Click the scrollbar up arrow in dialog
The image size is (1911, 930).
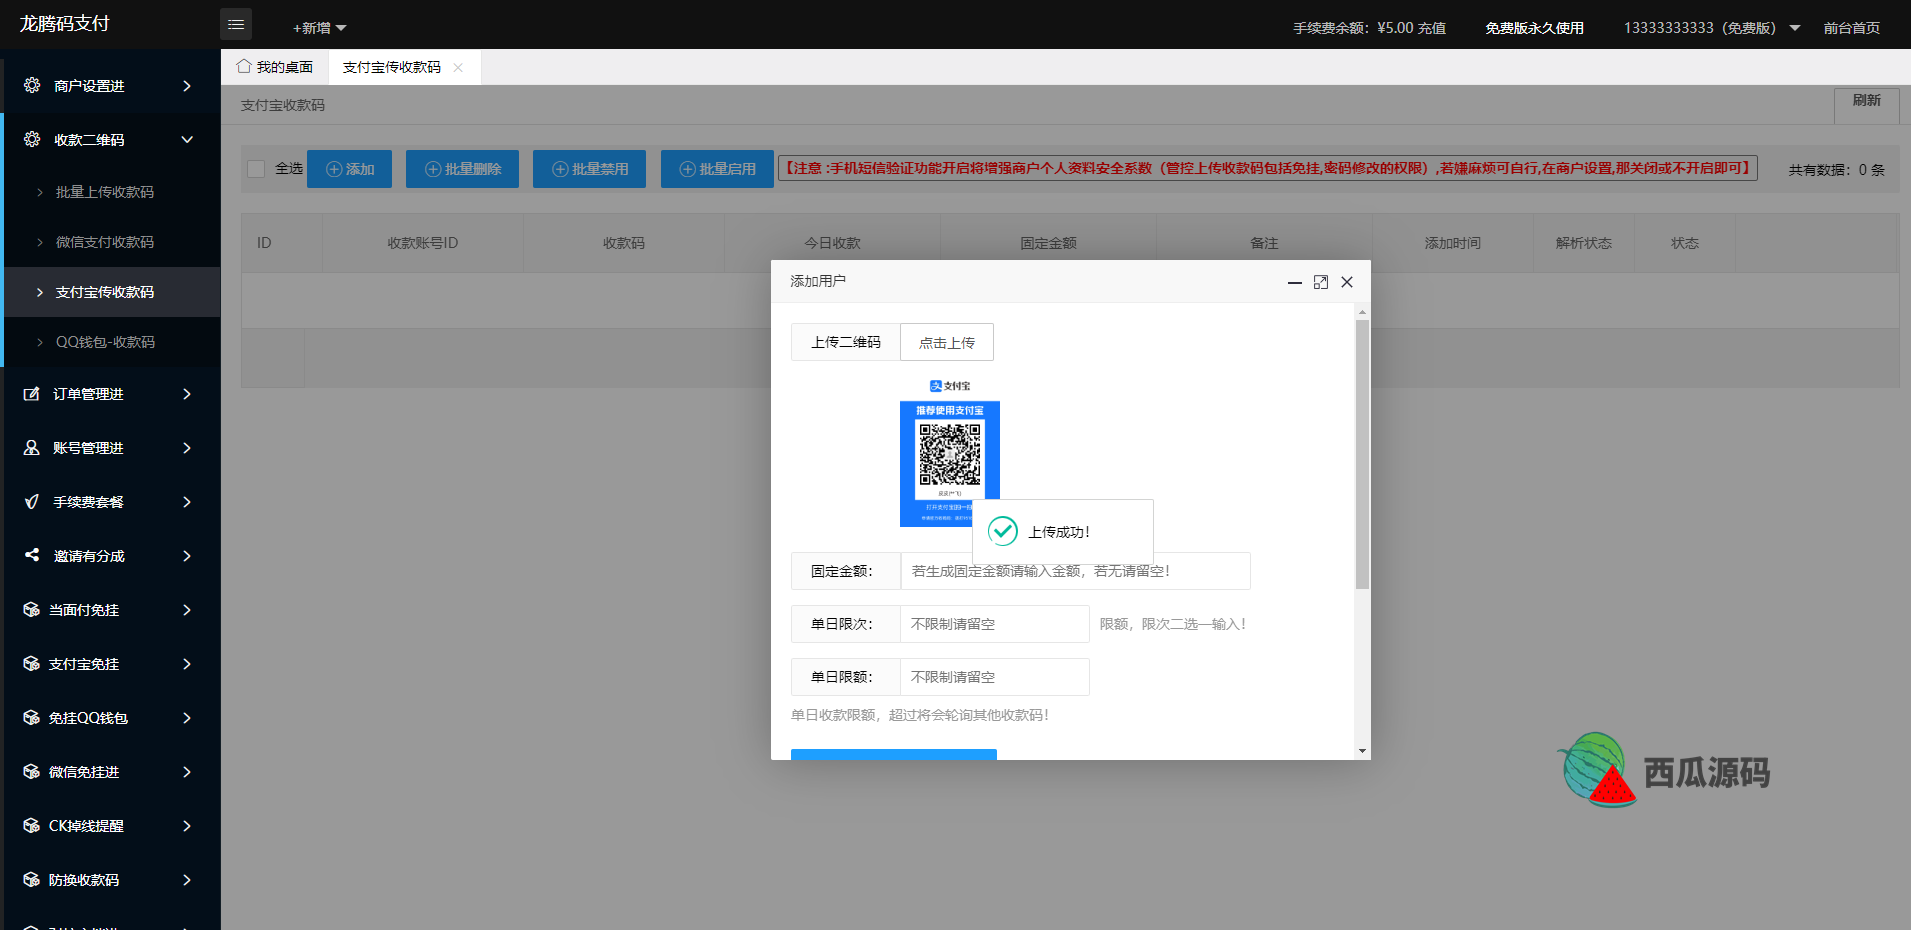pos(1362,312)
